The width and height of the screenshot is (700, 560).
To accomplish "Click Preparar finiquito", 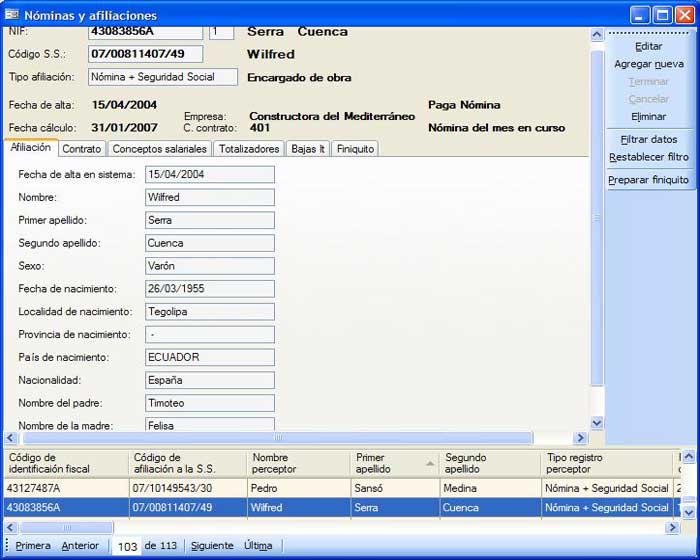I will 648,180.
